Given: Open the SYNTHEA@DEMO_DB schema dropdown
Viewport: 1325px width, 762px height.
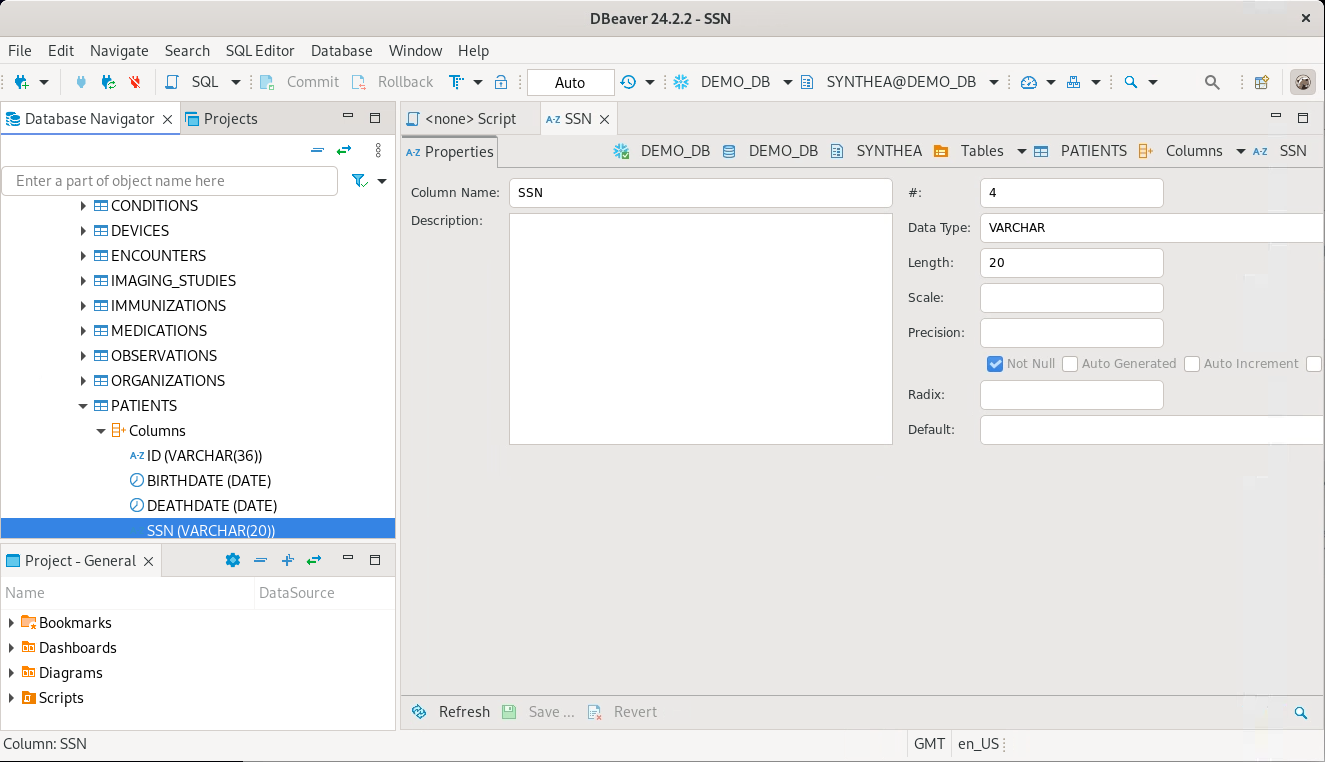Looking at the screenshot, I should [993, 82].
